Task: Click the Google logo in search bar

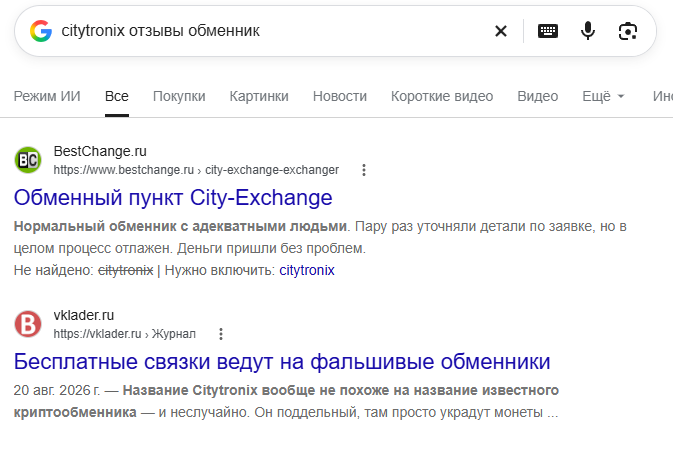Action: pyautogui.click(x=41, y=31)
